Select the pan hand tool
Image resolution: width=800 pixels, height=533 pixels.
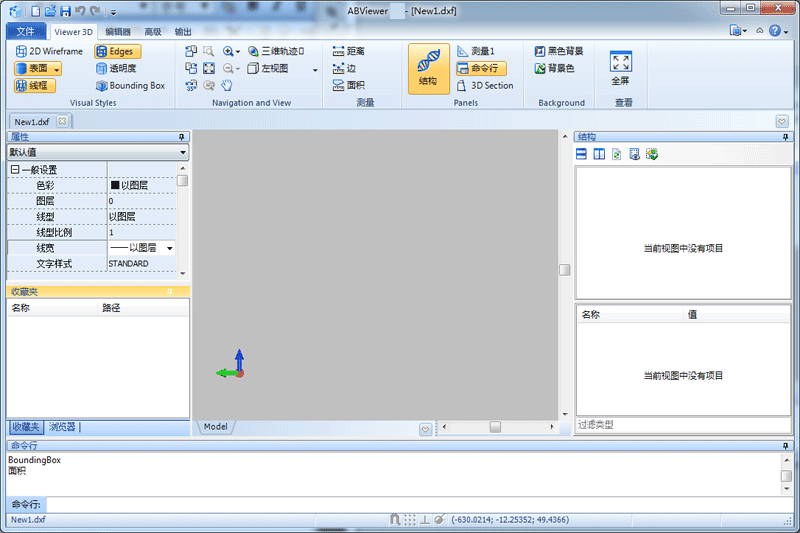[227, 85]
